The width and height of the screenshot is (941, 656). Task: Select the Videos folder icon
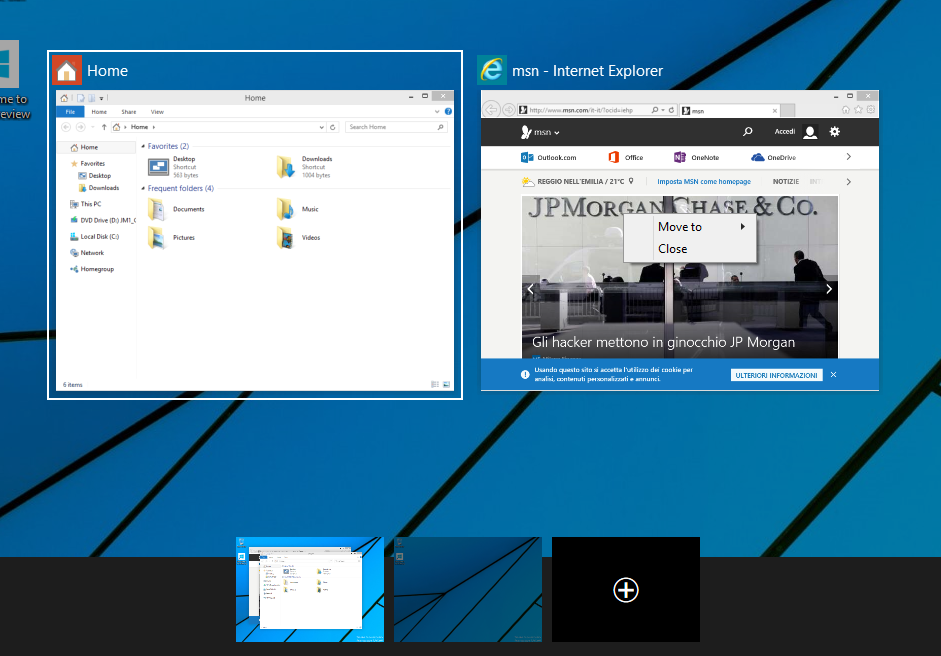point(285,238)
